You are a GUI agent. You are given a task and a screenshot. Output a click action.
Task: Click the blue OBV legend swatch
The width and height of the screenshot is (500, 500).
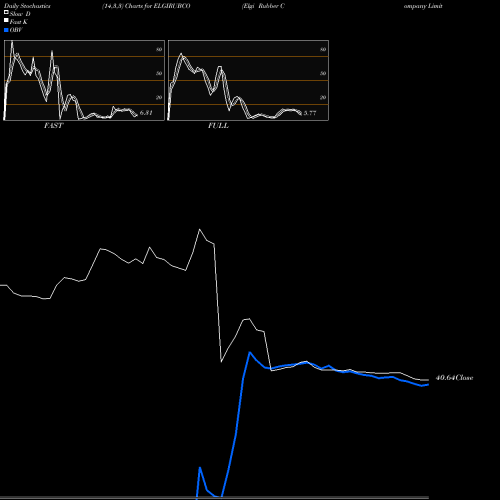click(6, 30)
